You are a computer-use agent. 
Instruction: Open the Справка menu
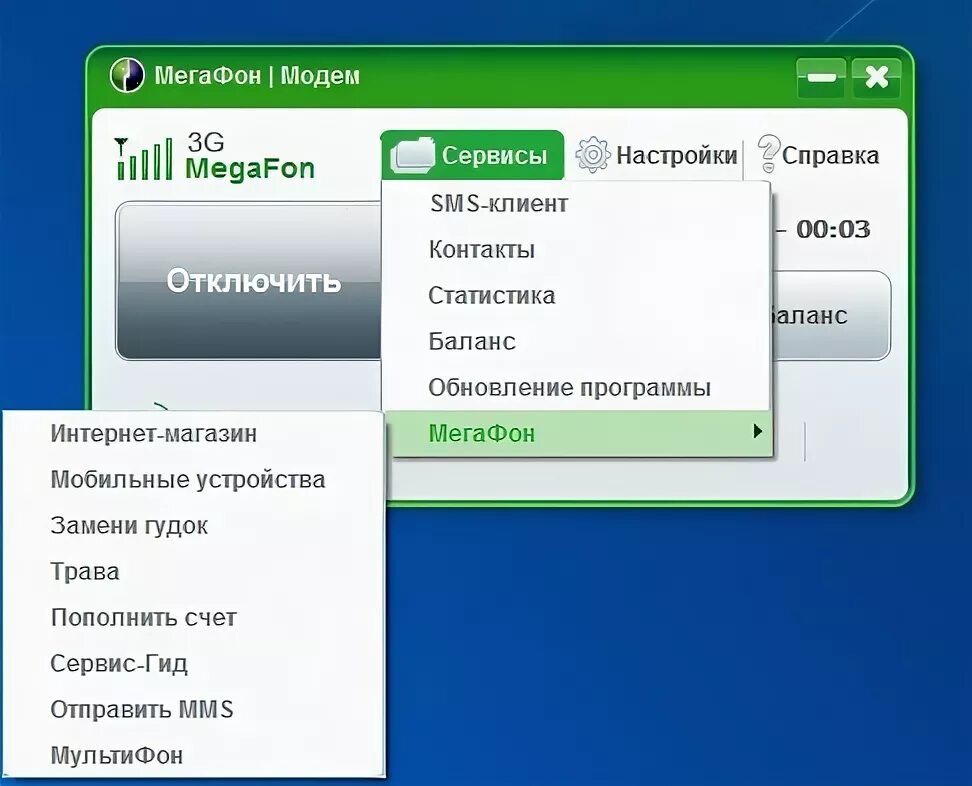point(818,154)
